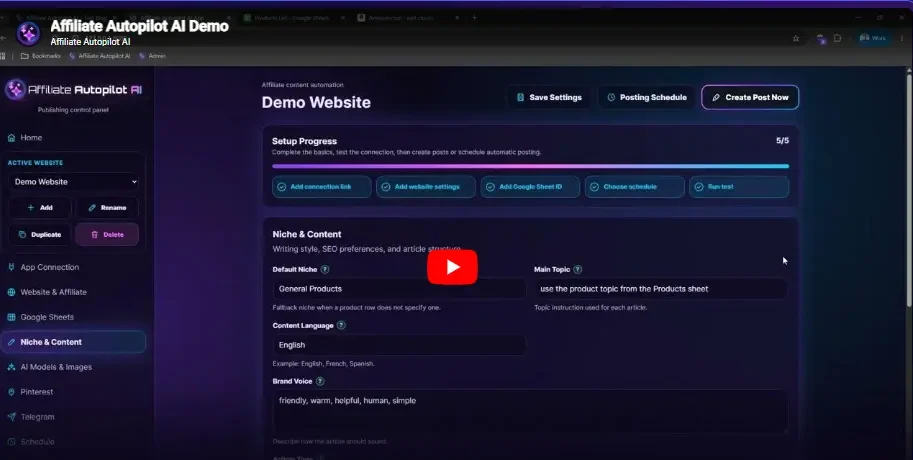
Task: Click the Rename pencil icon
Action: point(91,207)
